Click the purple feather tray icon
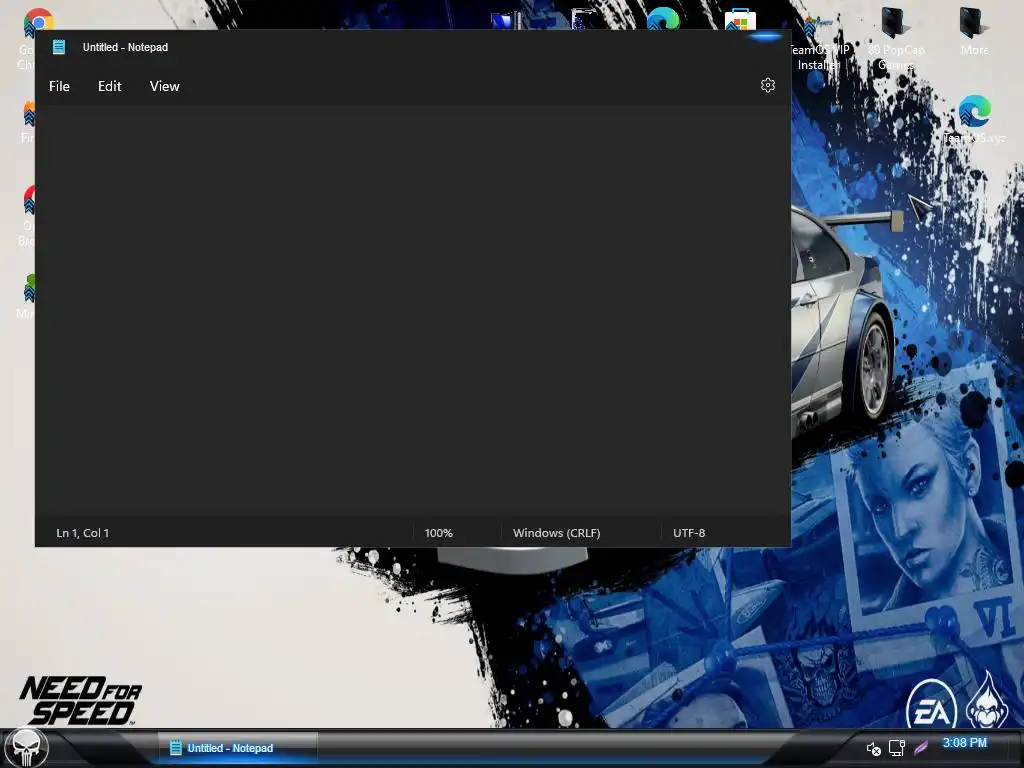Viewport: 1024px width, 768px height. (921, 747)
